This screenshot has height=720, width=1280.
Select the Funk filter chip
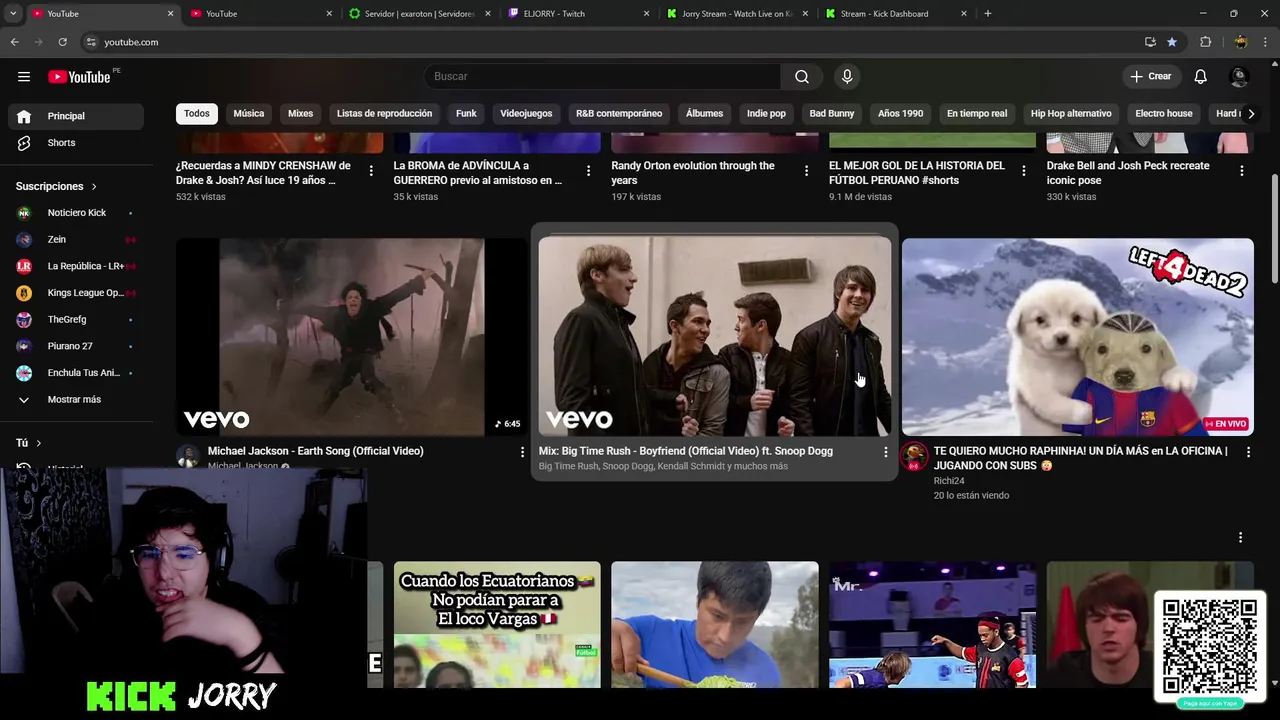point(466,114)
